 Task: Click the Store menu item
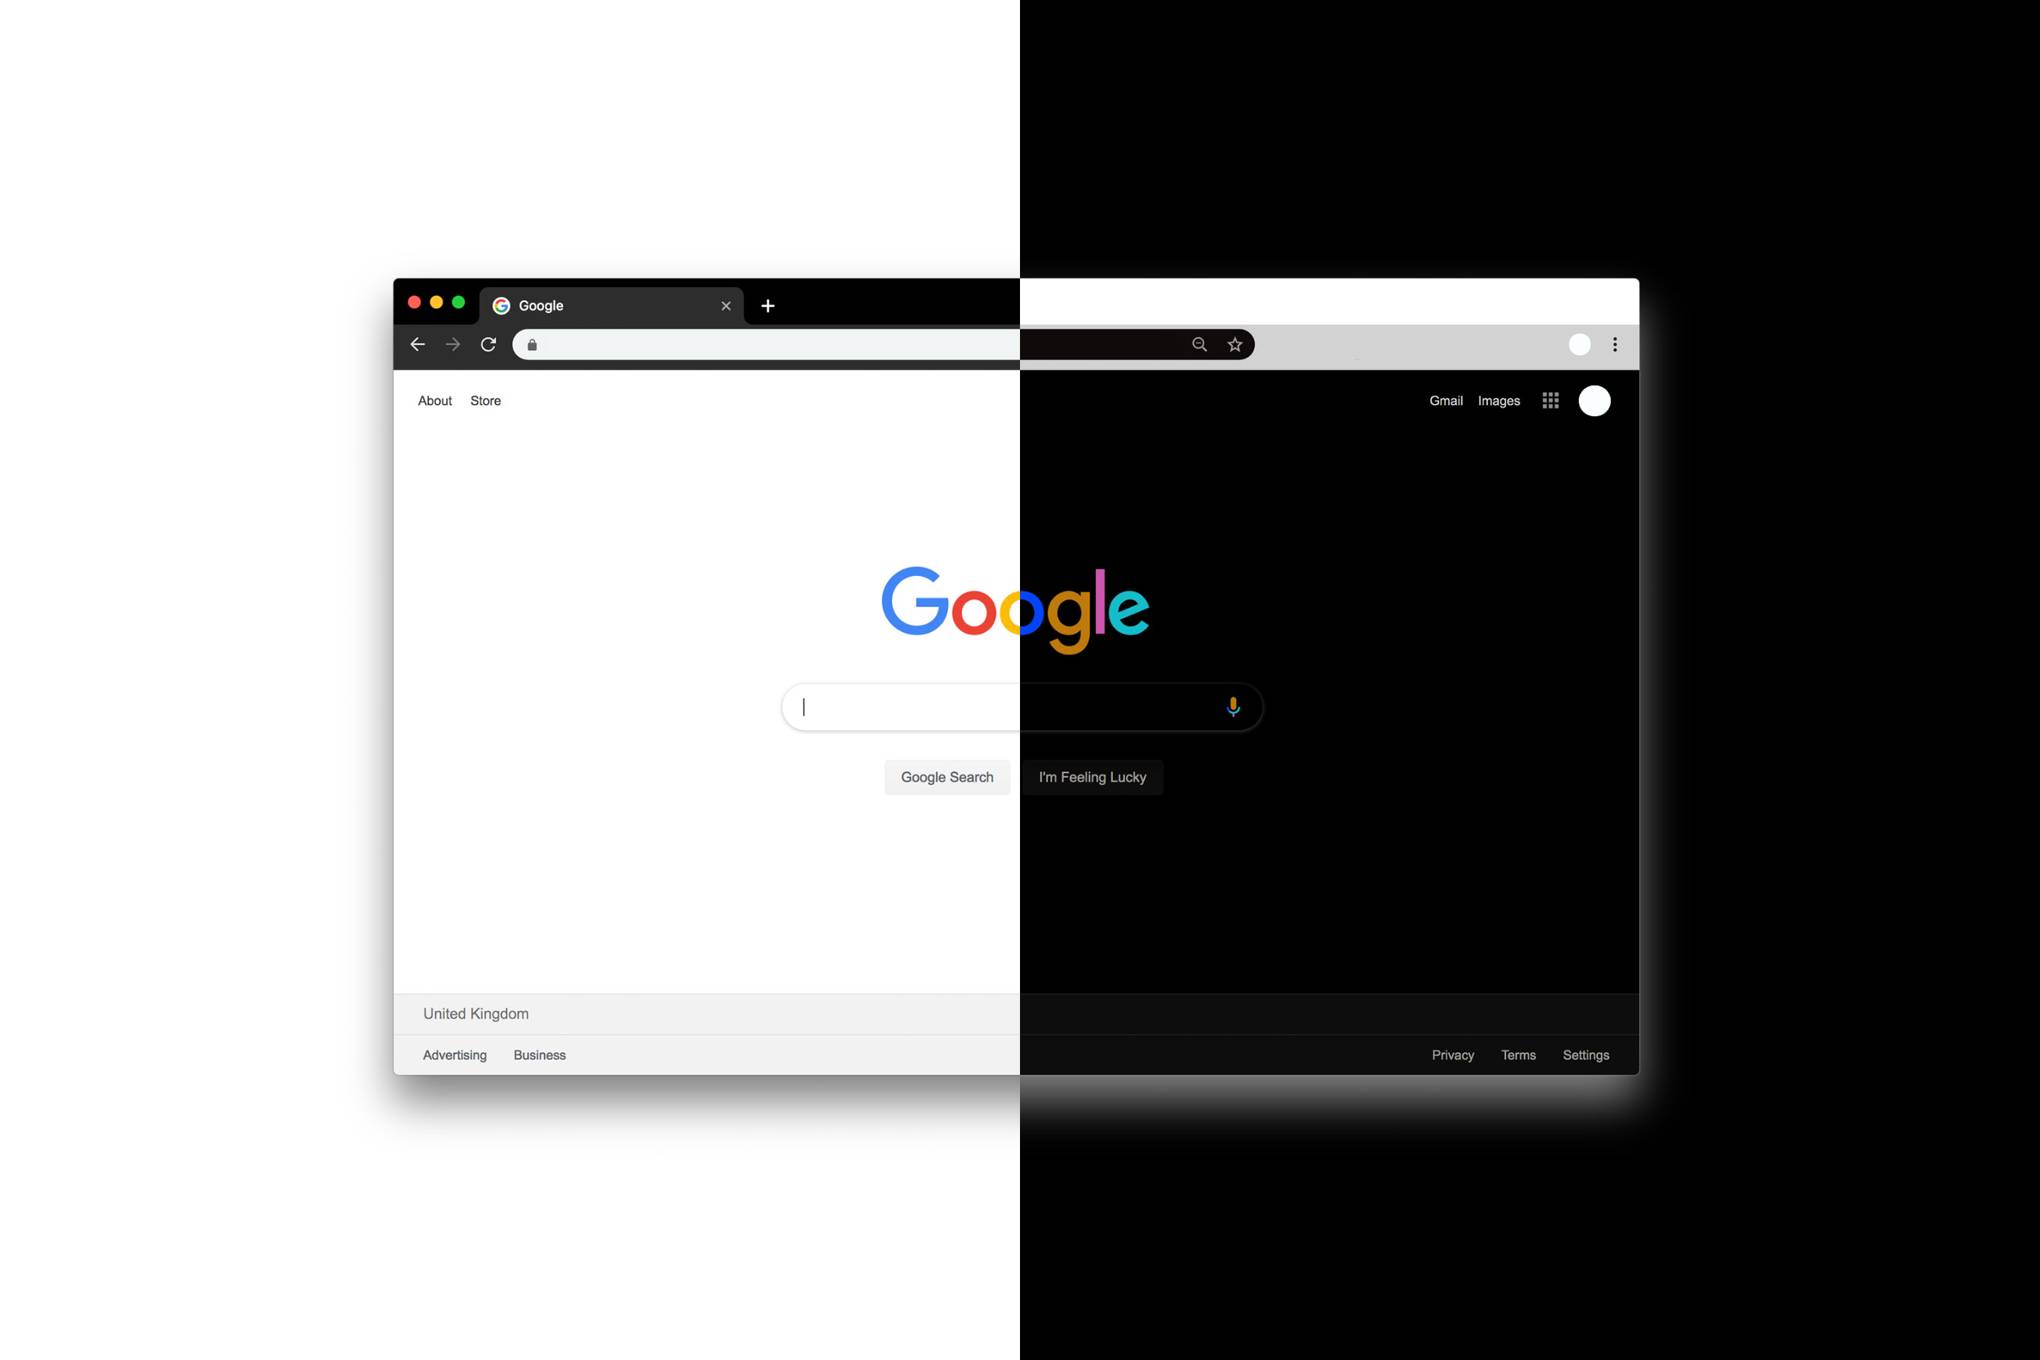pos(484,399)
